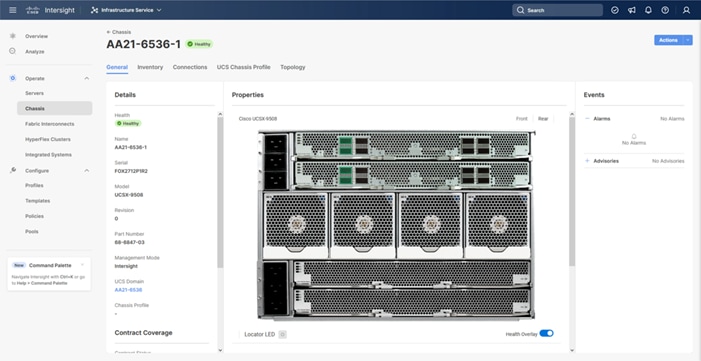Select the General tab
Viewport: 701px width, 361px height.
click(117, 67)
